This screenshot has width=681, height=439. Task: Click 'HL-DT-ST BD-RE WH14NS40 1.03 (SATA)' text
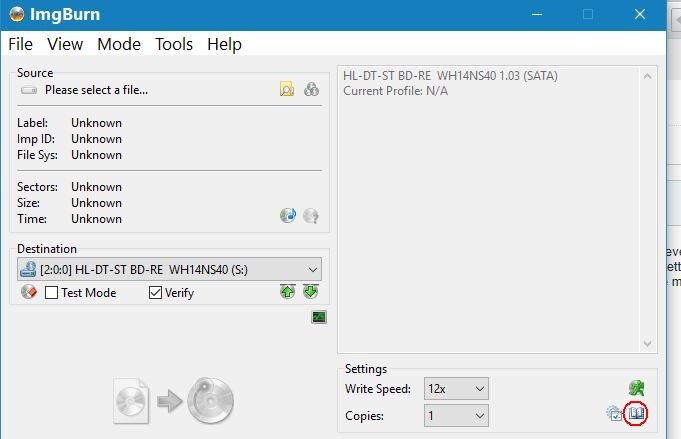[450, 76]
